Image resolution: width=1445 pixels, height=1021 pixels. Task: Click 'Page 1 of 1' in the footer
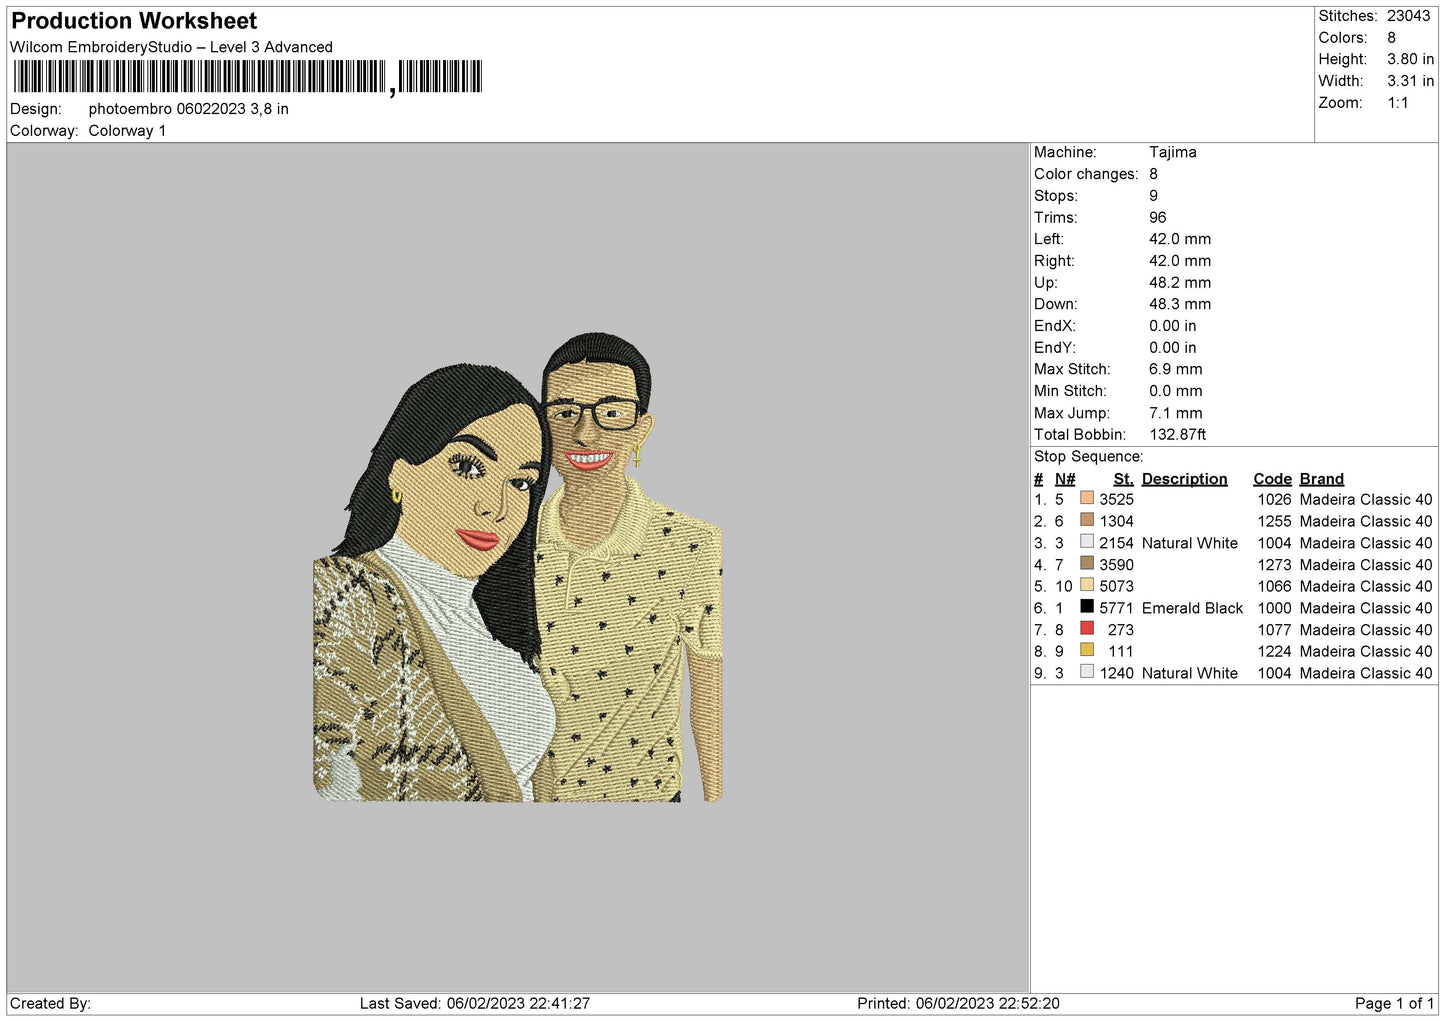tap(1394, 1003)
